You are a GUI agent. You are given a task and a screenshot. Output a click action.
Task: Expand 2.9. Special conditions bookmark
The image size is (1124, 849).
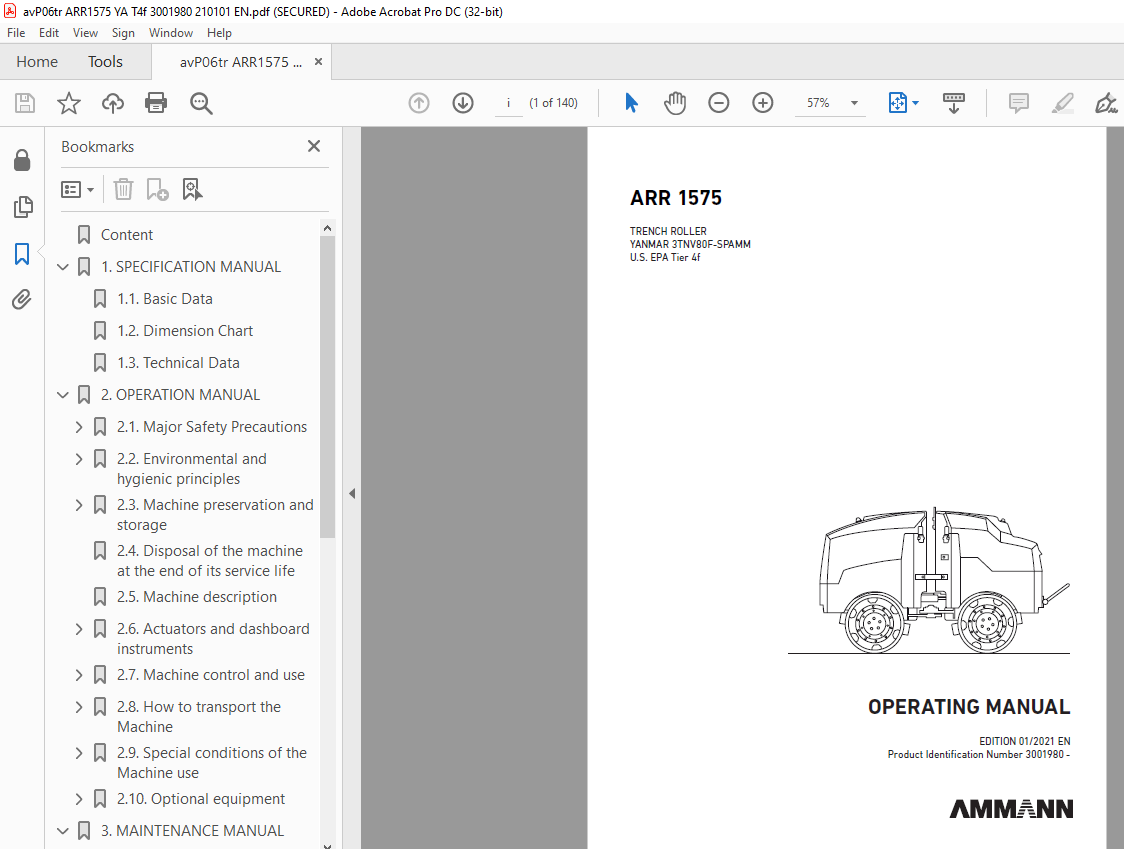tap(79, 753)
